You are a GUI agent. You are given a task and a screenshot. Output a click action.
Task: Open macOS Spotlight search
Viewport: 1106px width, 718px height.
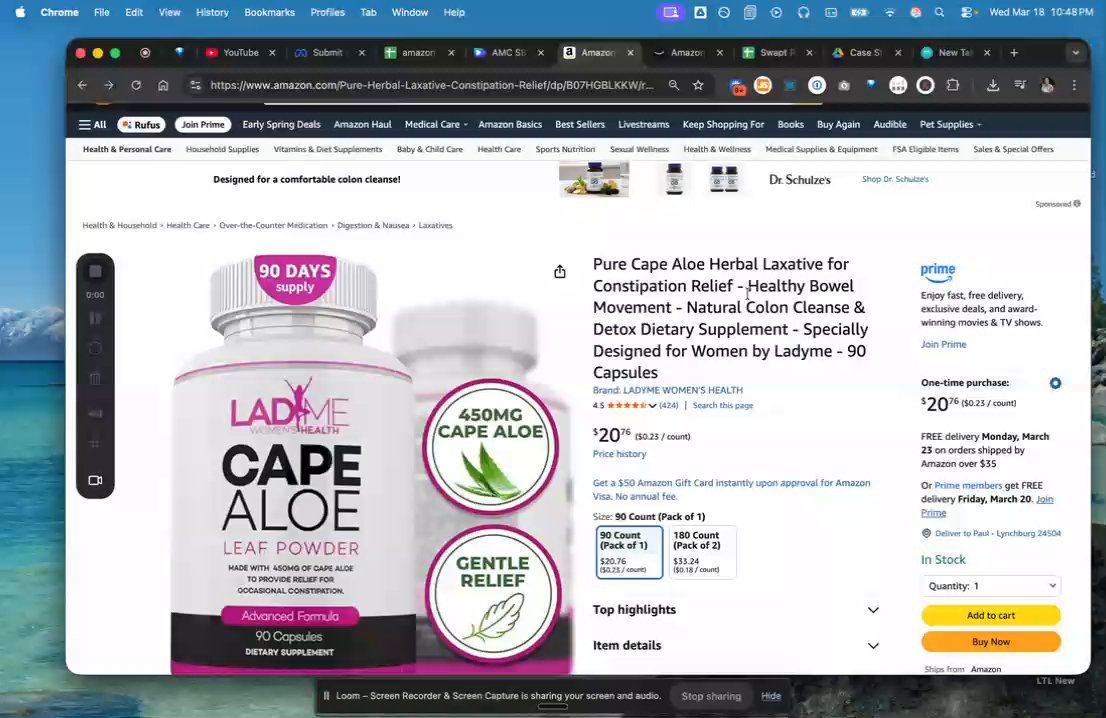tap(940, 12)
